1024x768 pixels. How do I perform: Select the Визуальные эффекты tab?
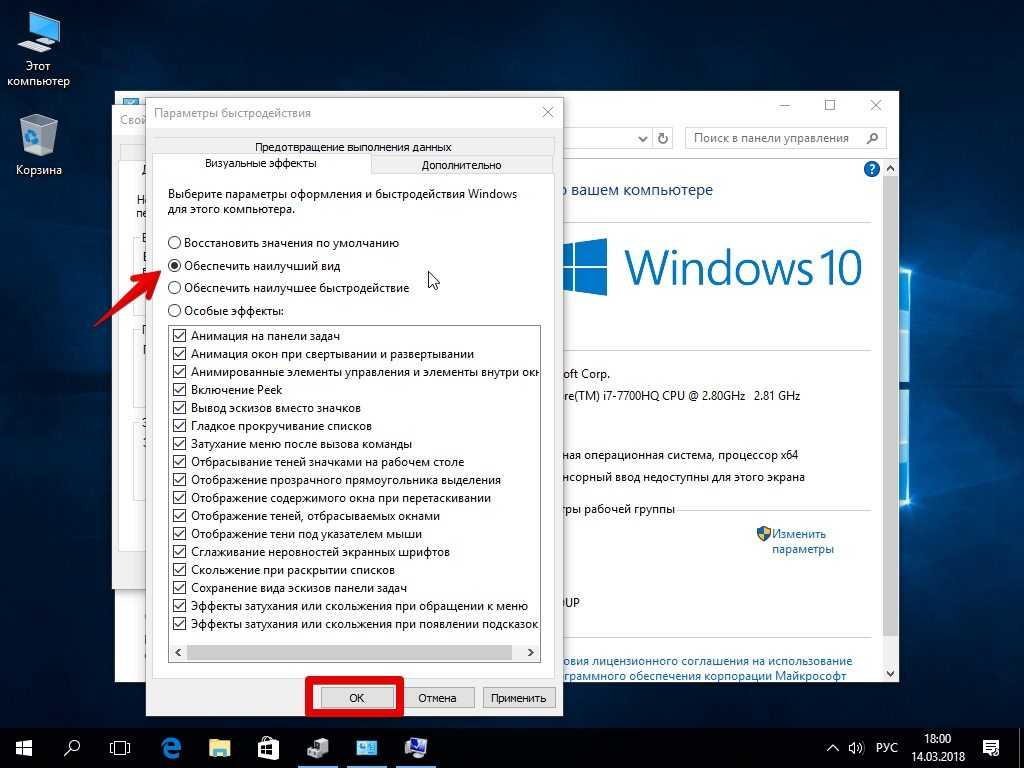pos(261,163)
